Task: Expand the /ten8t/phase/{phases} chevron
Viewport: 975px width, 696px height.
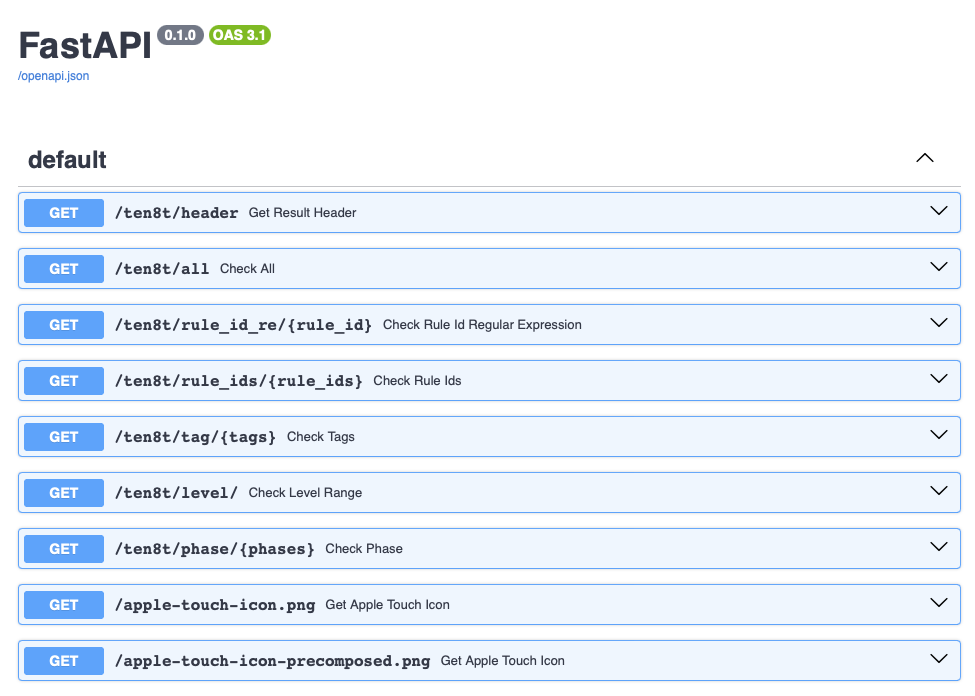Action: pos(938,547)
